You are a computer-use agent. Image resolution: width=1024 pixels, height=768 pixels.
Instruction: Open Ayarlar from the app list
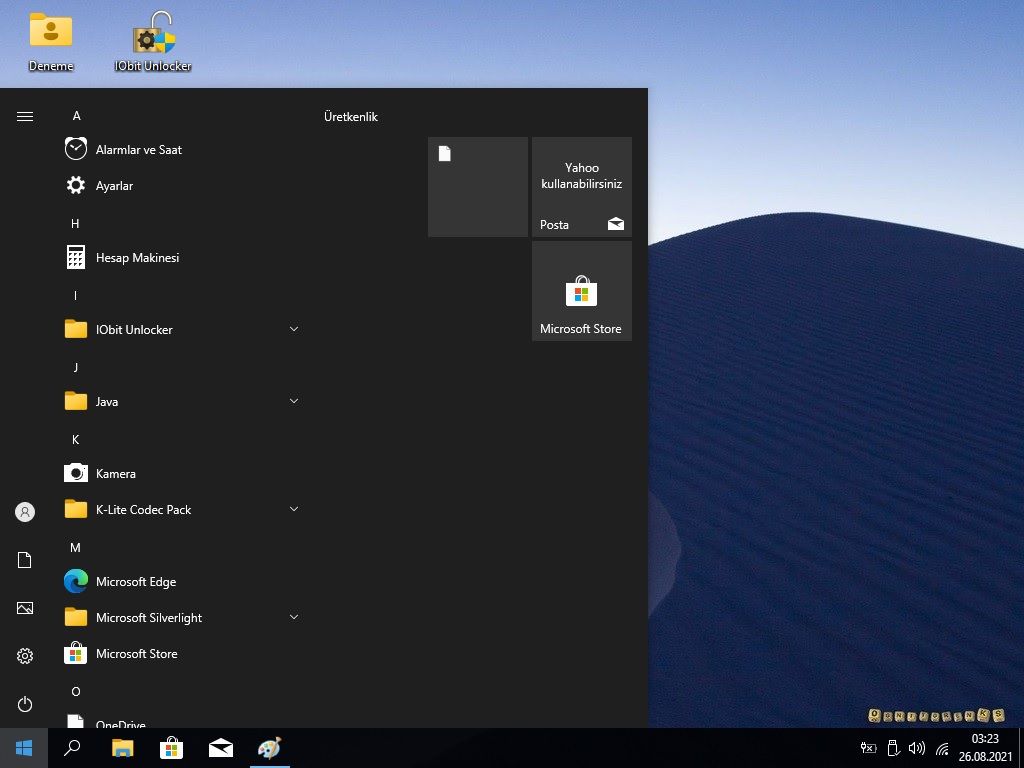pos(183,185)
